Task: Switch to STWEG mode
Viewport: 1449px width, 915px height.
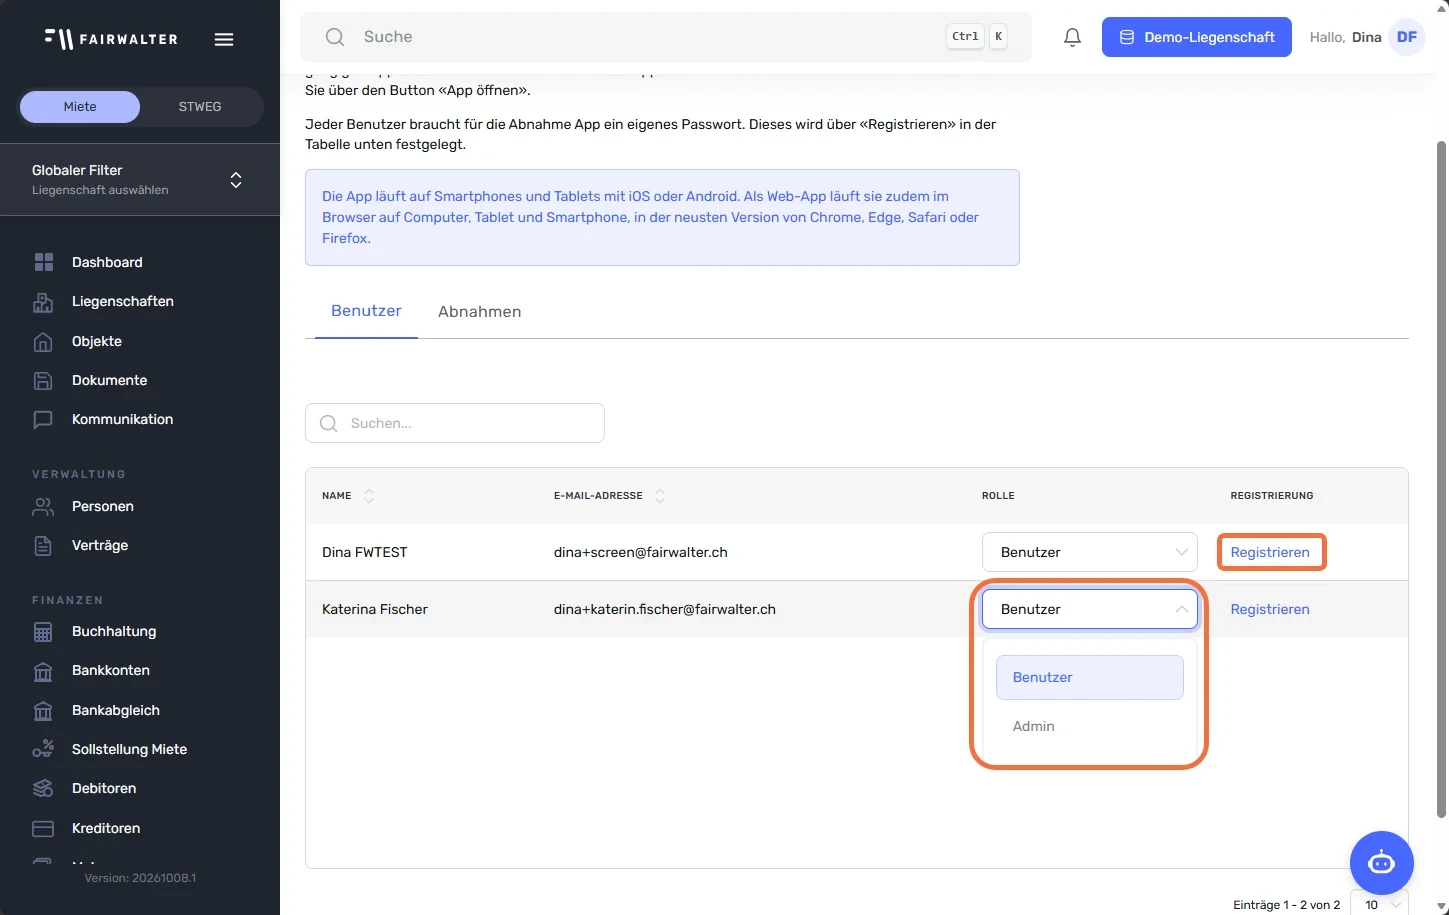Action: 200,107
